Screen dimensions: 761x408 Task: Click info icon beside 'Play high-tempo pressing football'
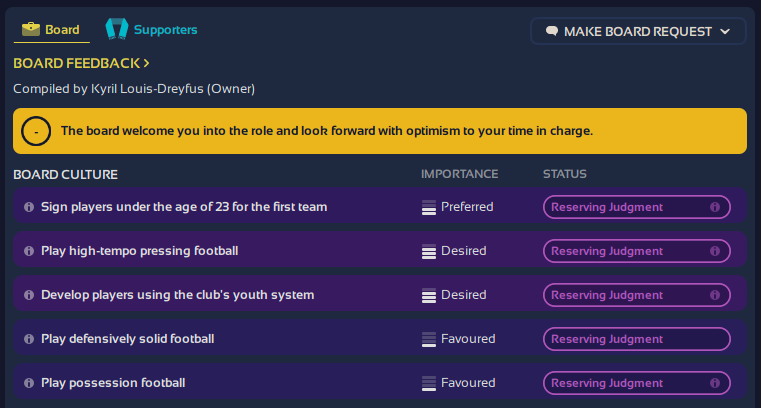pos(28,251)
